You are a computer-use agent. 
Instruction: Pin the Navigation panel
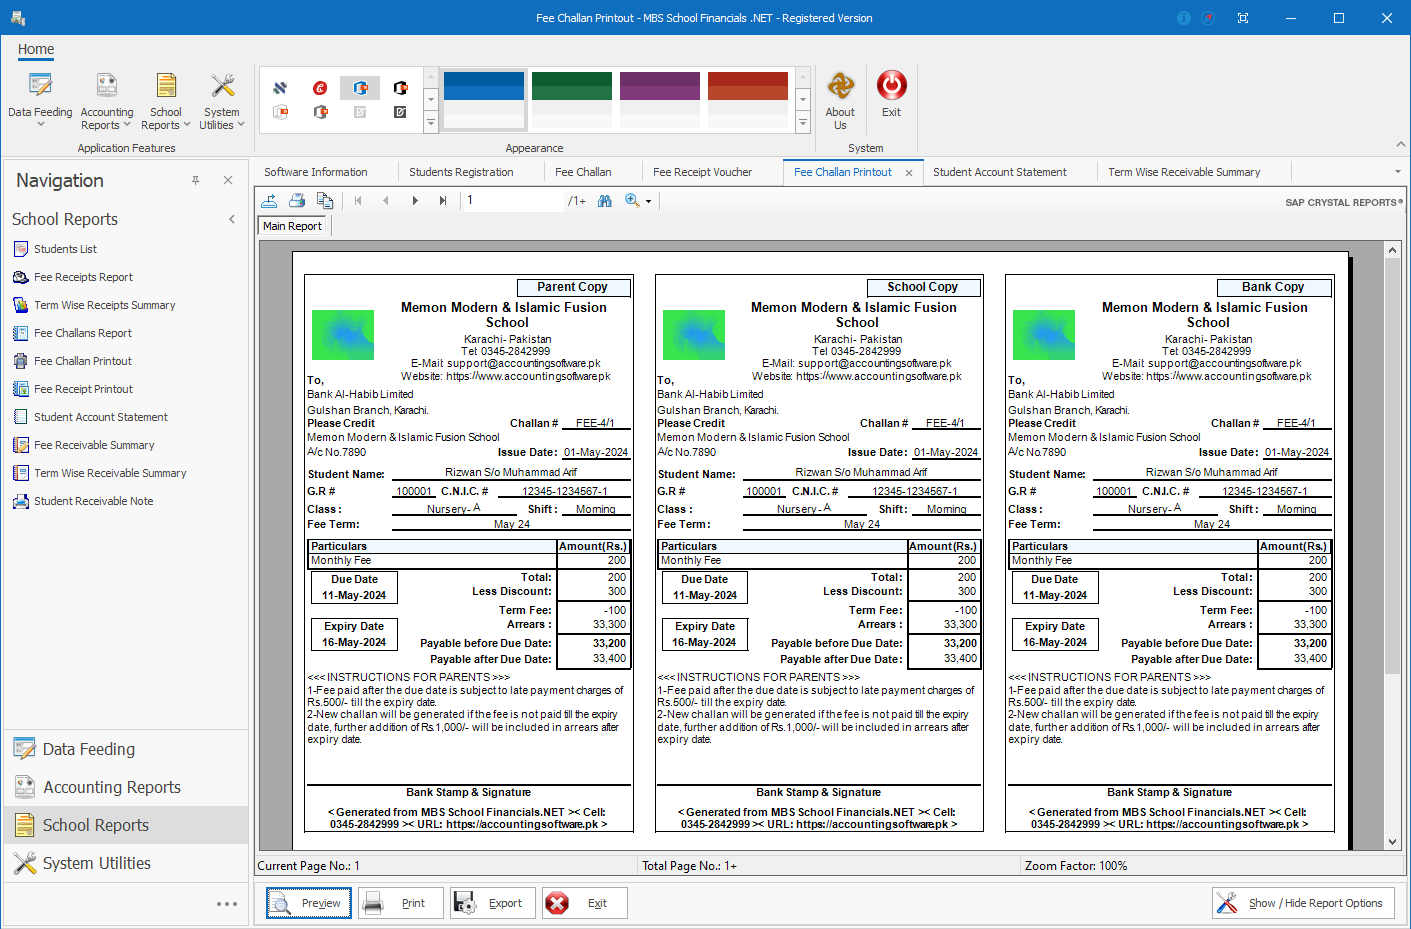196,180
